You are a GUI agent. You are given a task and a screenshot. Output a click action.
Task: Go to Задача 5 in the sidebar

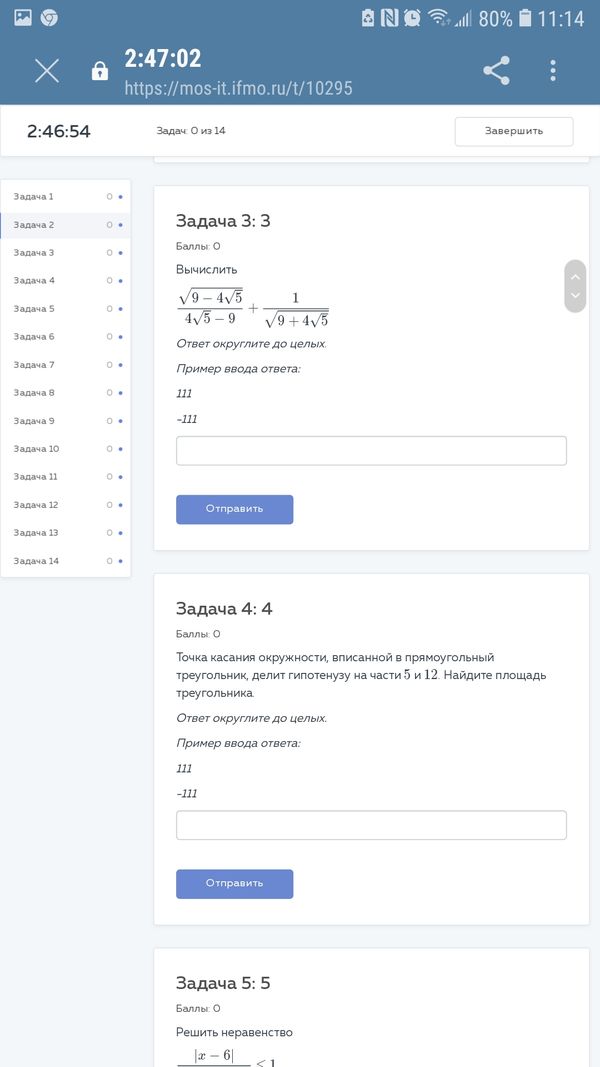click(x=34, y=309)
